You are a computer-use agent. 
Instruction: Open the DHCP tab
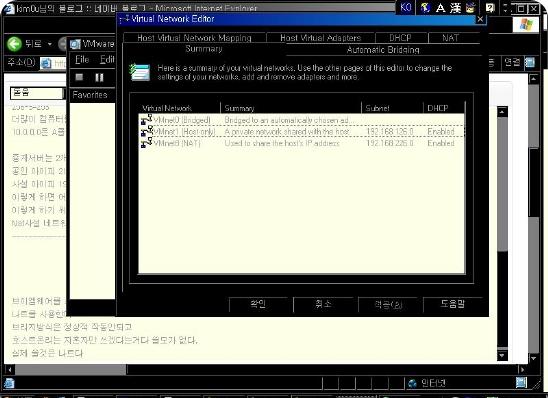pos(401,38)
